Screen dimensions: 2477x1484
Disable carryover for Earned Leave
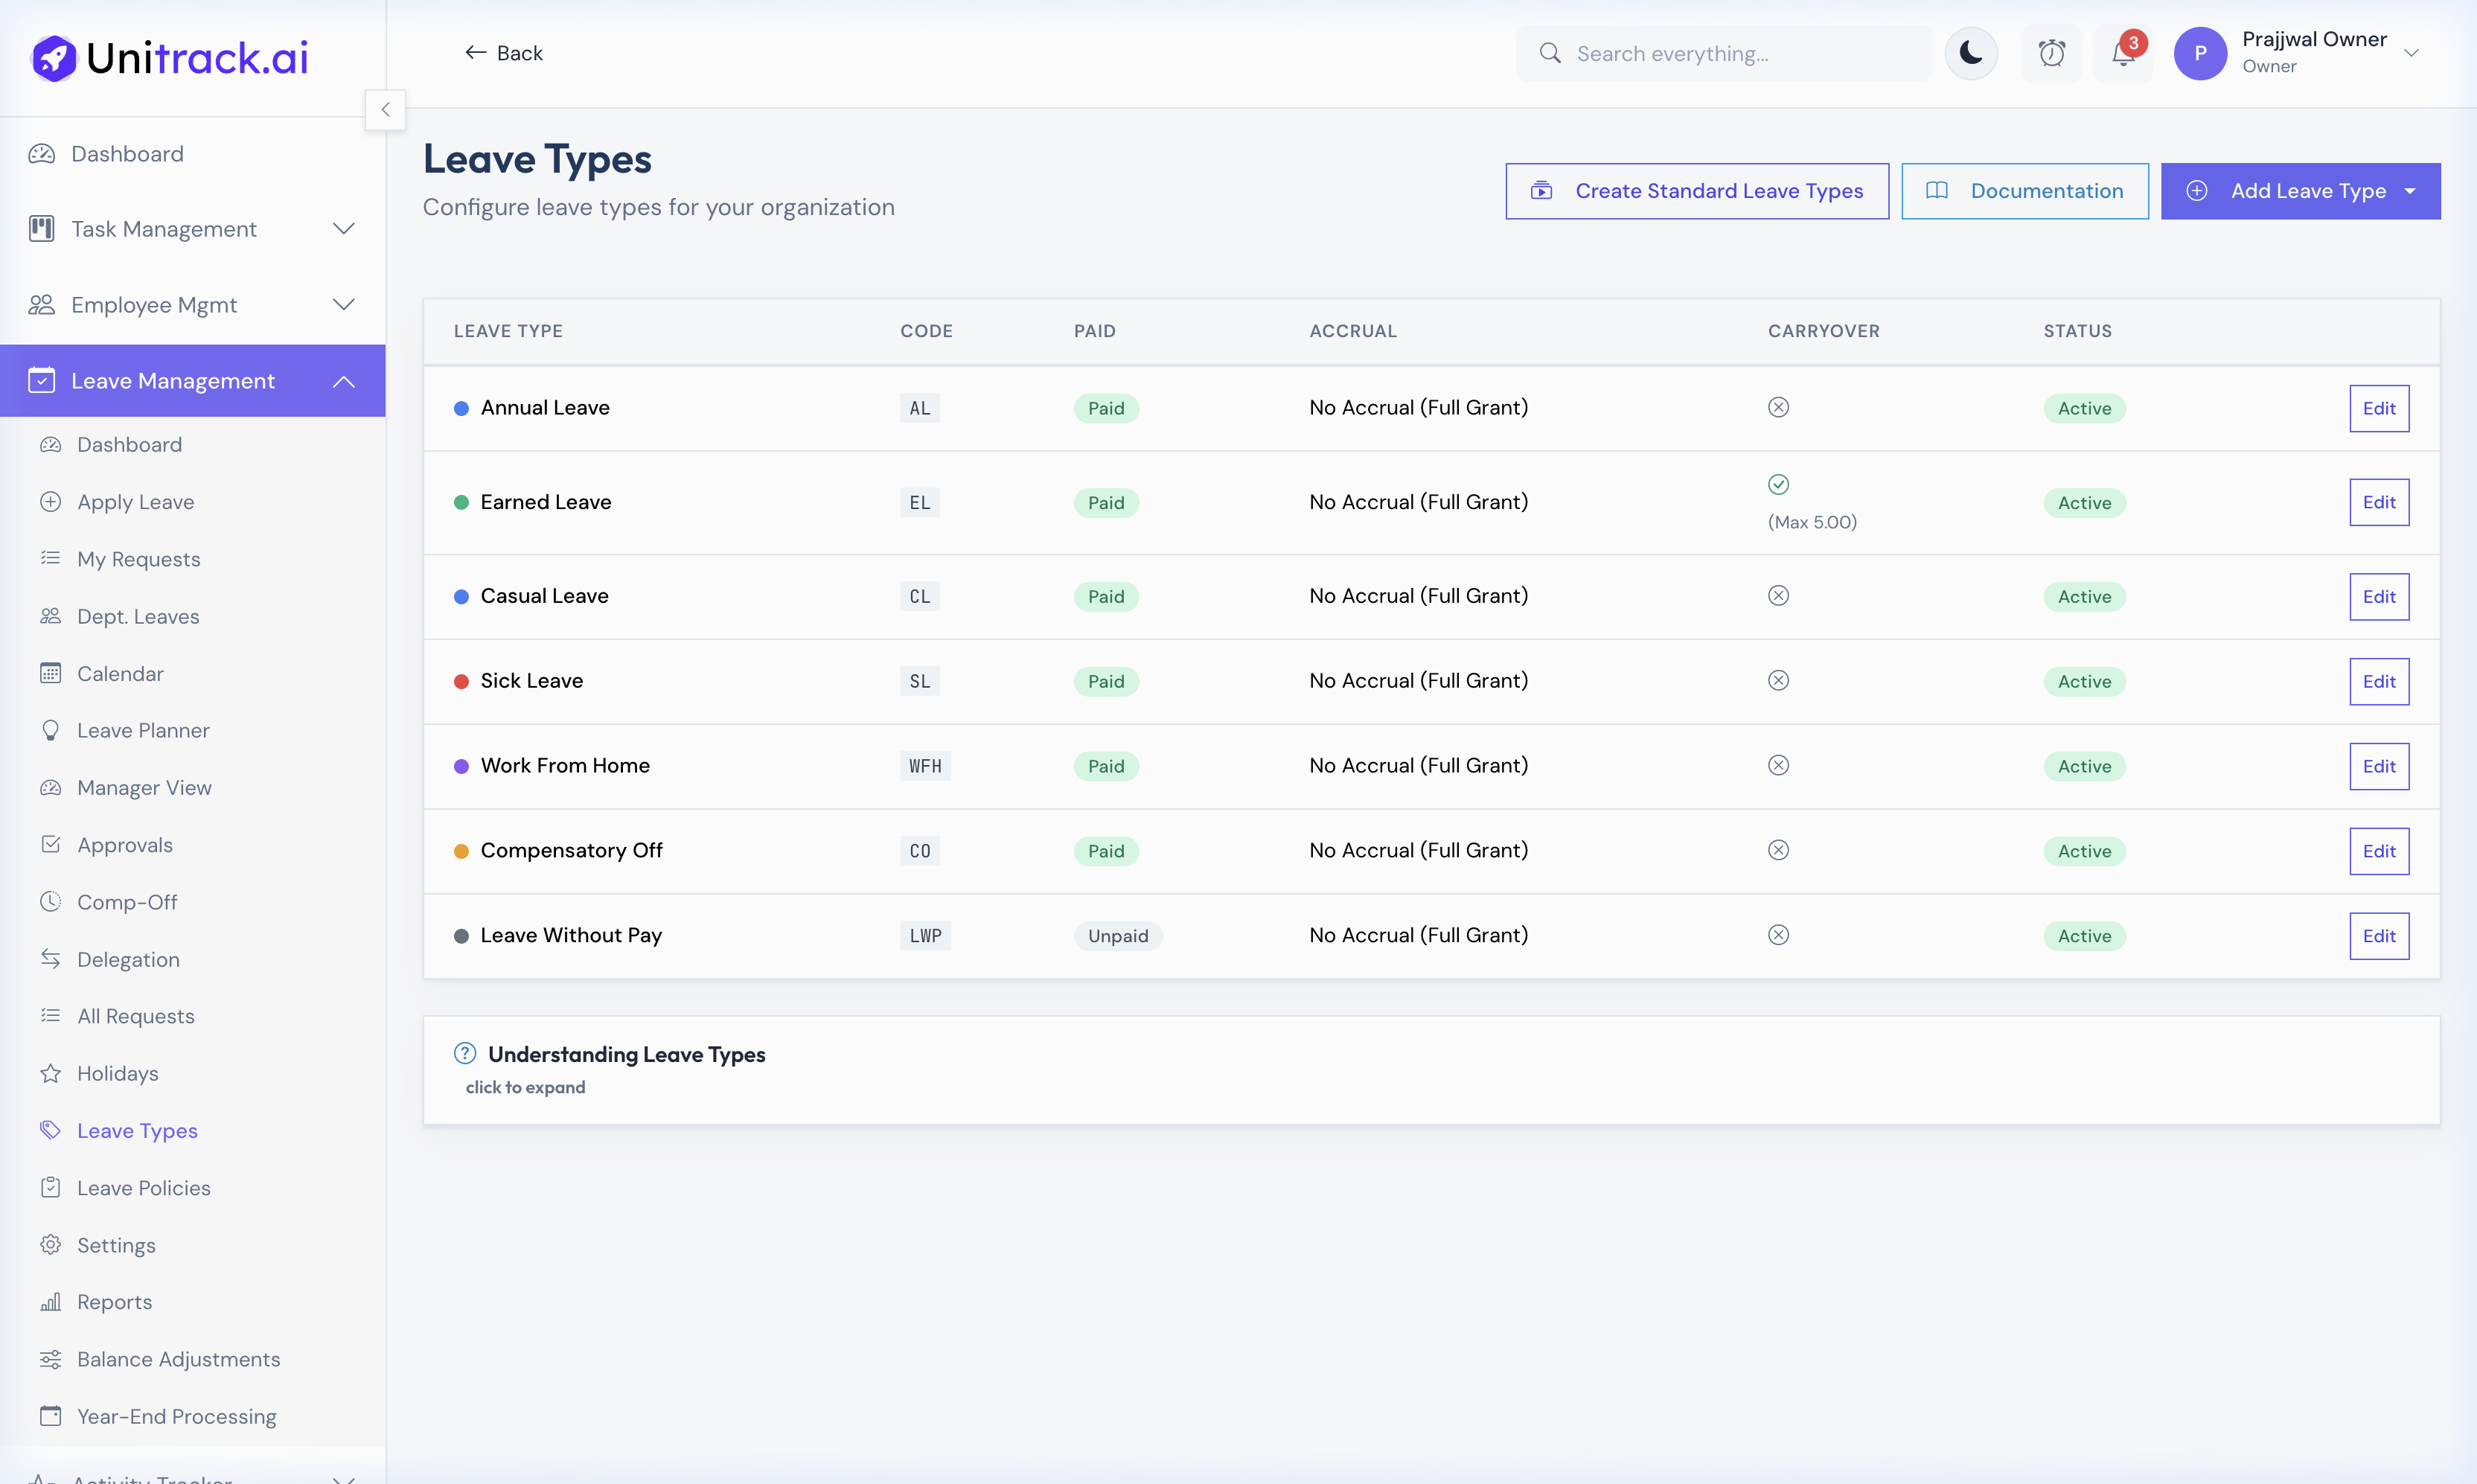pyautogui.click(x=1778, y=485)
